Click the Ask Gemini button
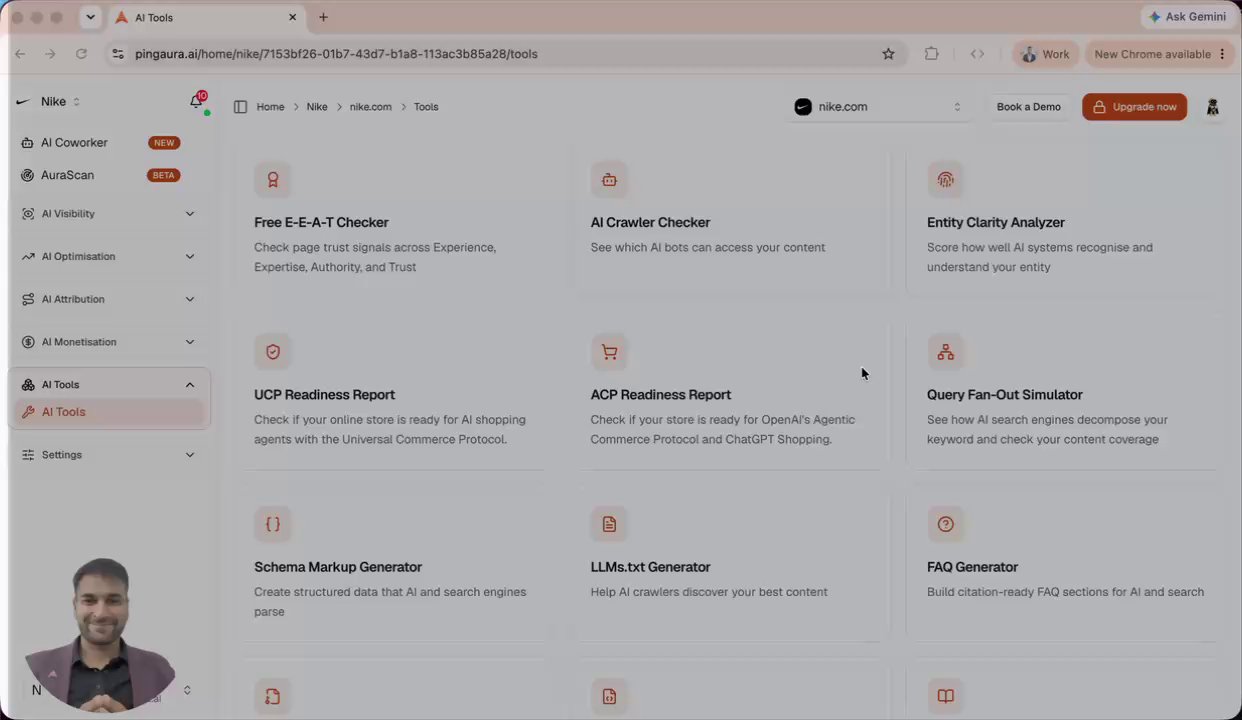Screen dimensions: 1242x720 click(1187, 17)
